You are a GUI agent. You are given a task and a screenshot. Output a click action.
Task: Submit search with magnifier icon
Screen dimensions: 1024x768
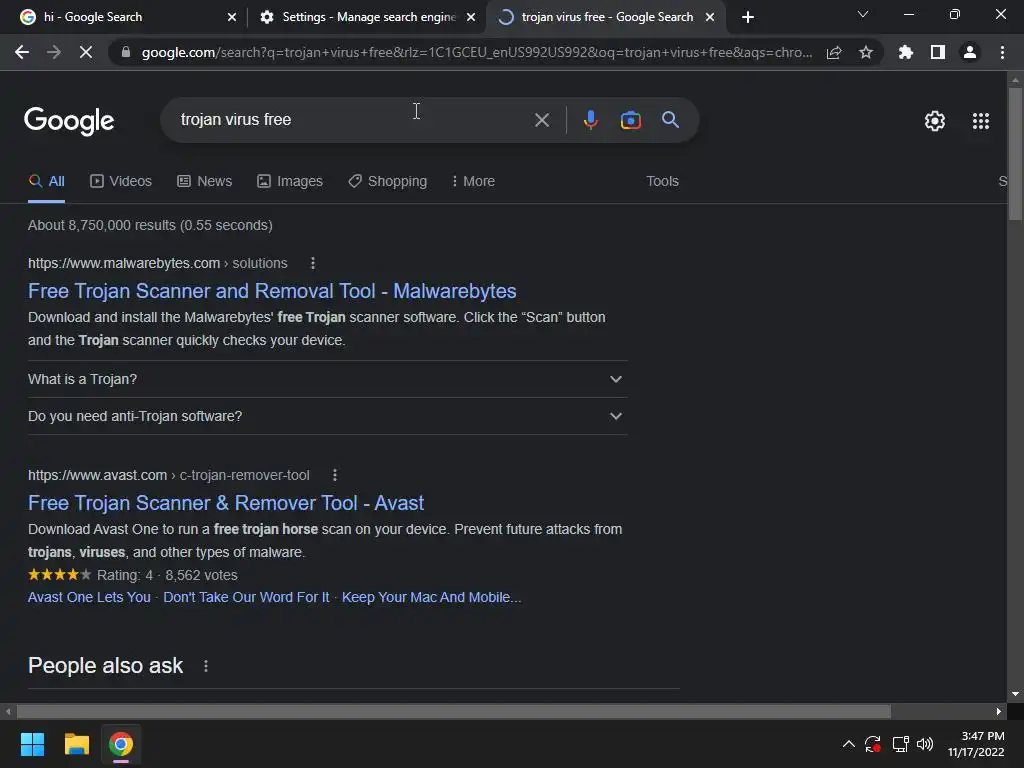click(671, 120)
